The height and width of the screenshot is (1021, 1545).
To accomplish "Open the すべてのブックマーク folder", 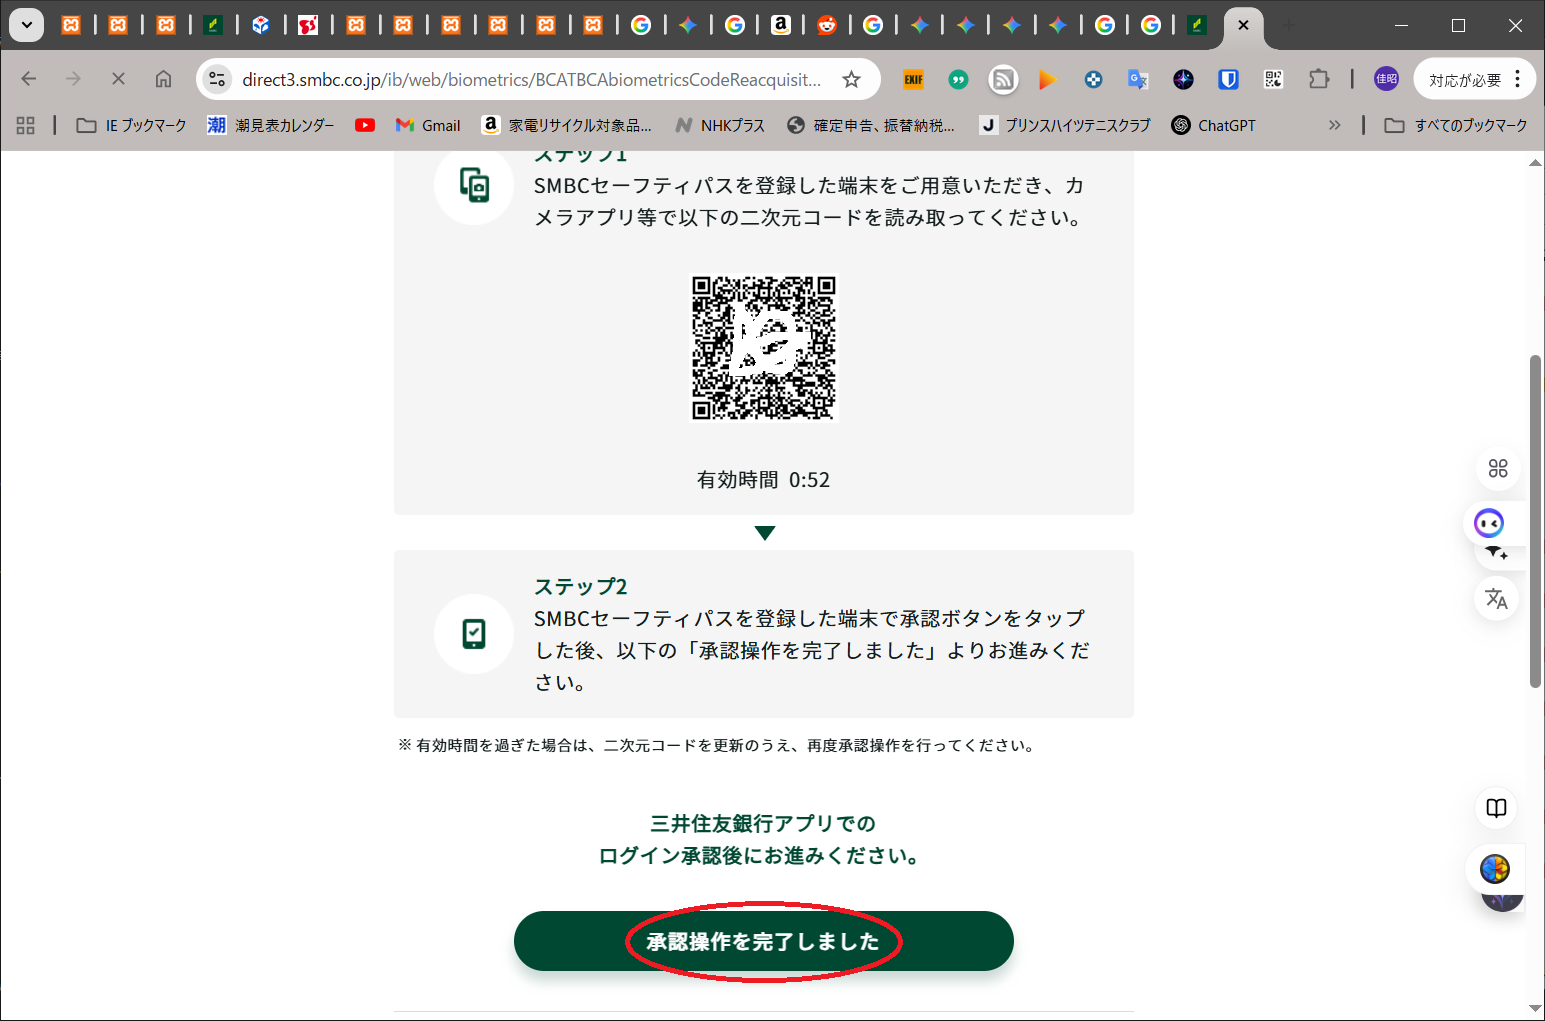I will tap(1456, 125).
